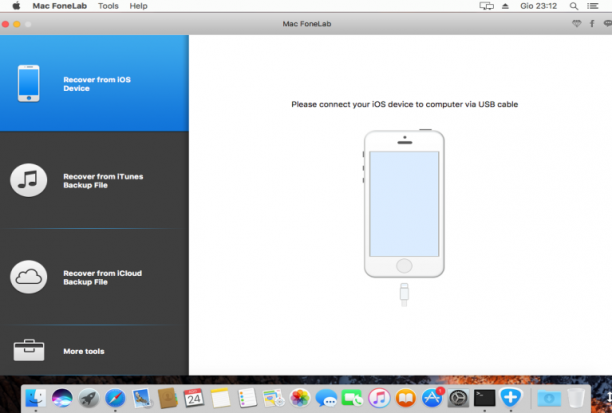
Task: Open the Mac FoneLab menu
Action: pos(59,6)
